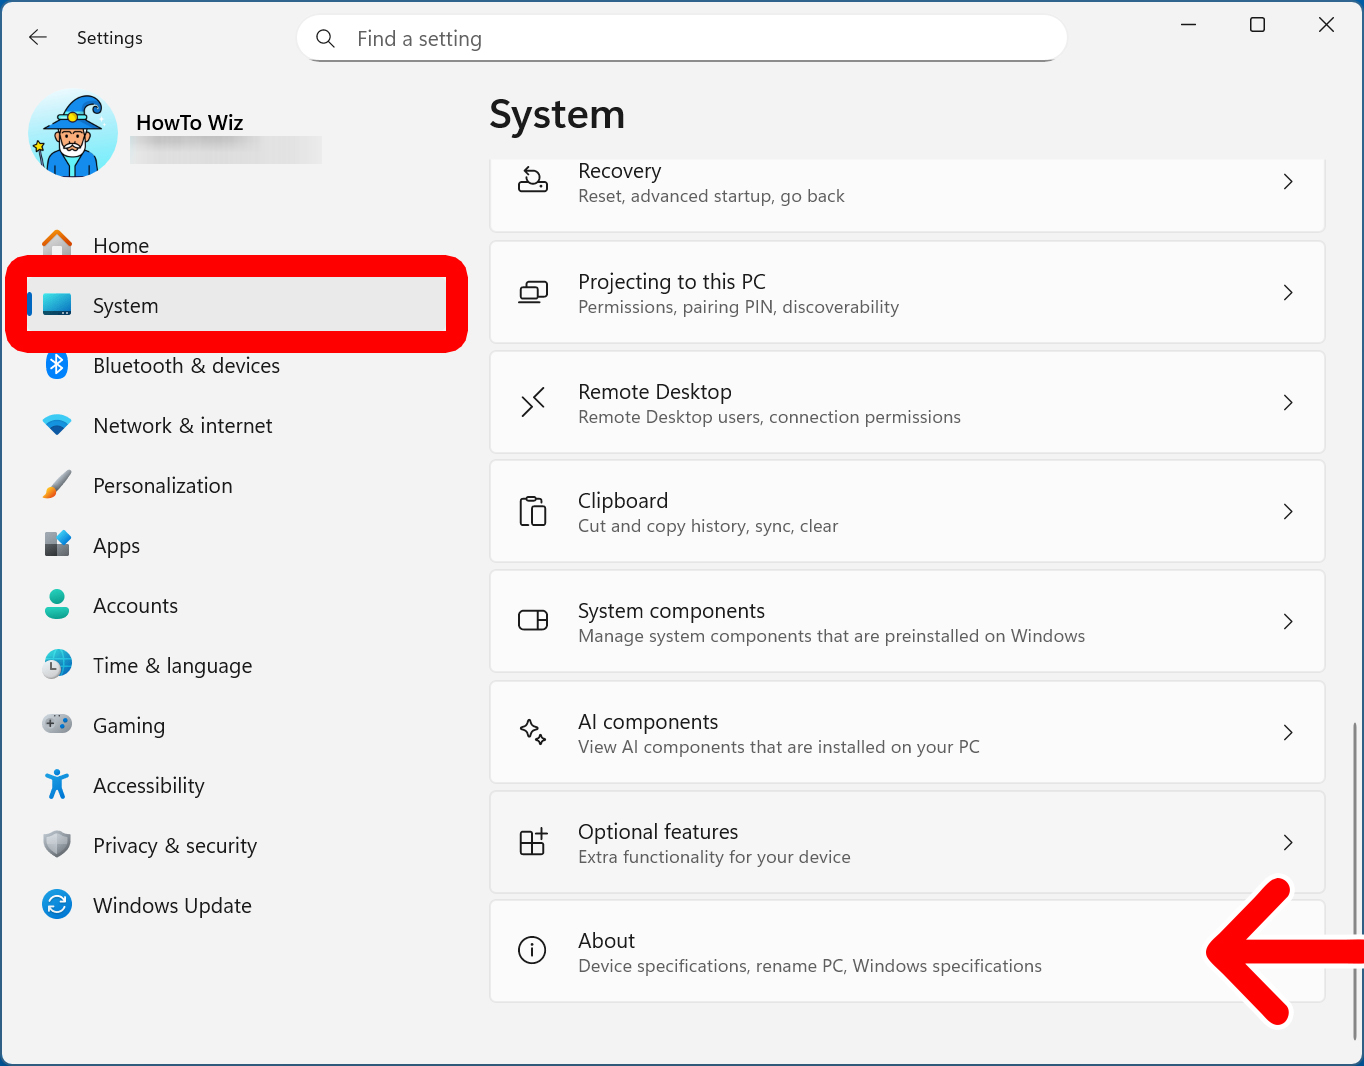
Task: Click the HowTo Wiz wizard avatar
Action: (73, 135)
